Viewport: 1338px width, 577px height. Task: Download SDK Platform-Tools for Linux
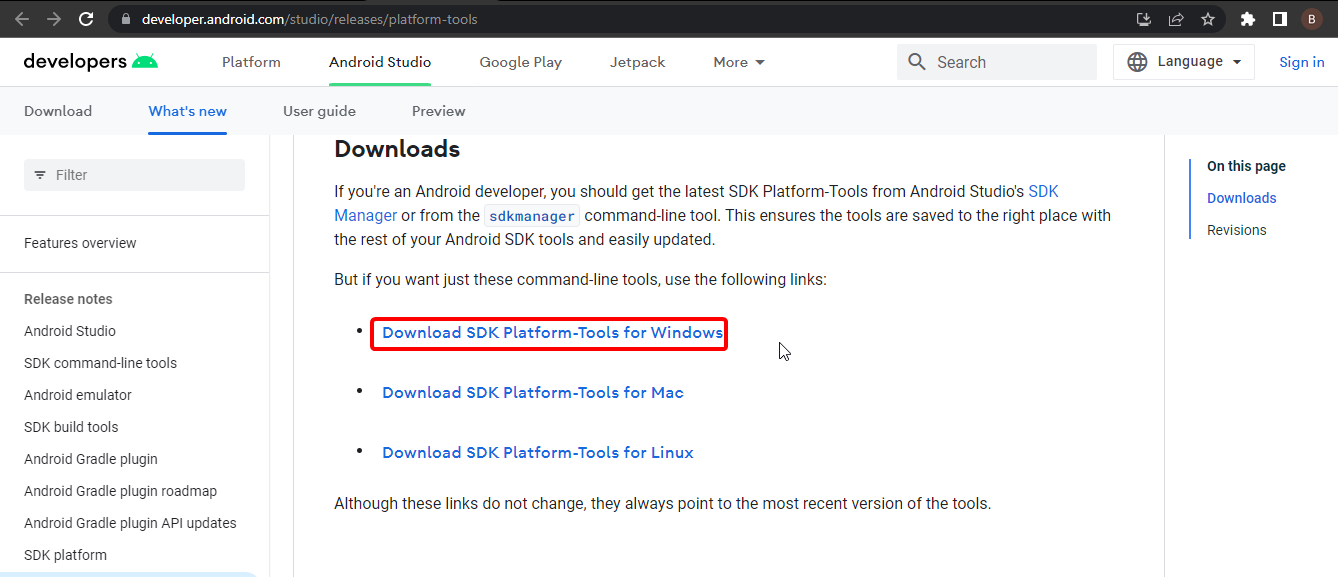click(x=537, y=453)
